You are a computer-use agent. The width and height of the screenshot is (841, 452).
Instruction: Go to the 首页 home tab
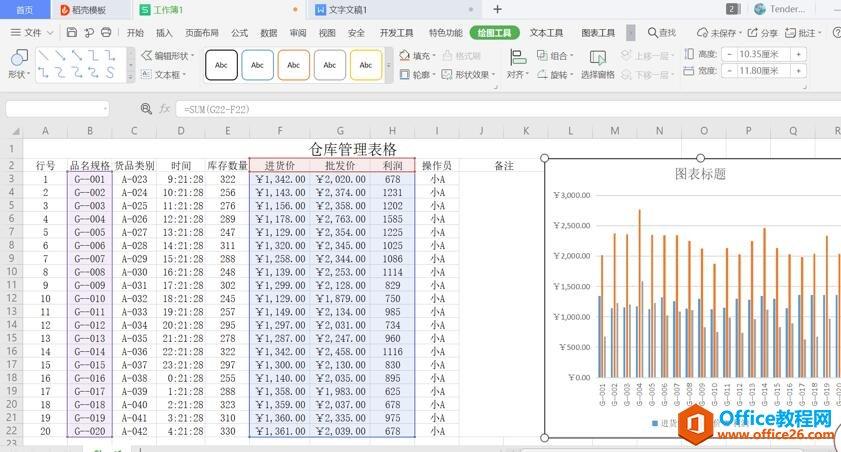click(24, 10)
